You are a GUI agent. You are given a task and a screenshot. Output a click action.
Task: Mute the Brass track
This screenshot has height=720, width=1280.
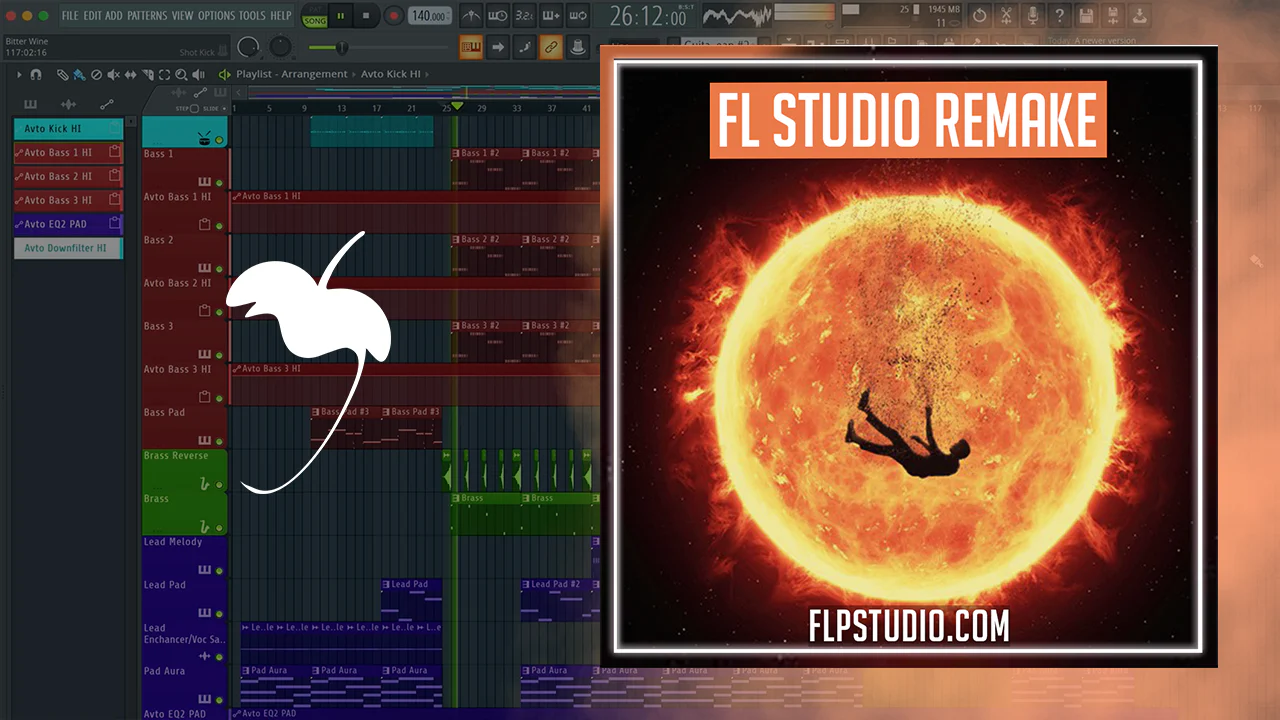pyautogui.click(x=219, y=527)
